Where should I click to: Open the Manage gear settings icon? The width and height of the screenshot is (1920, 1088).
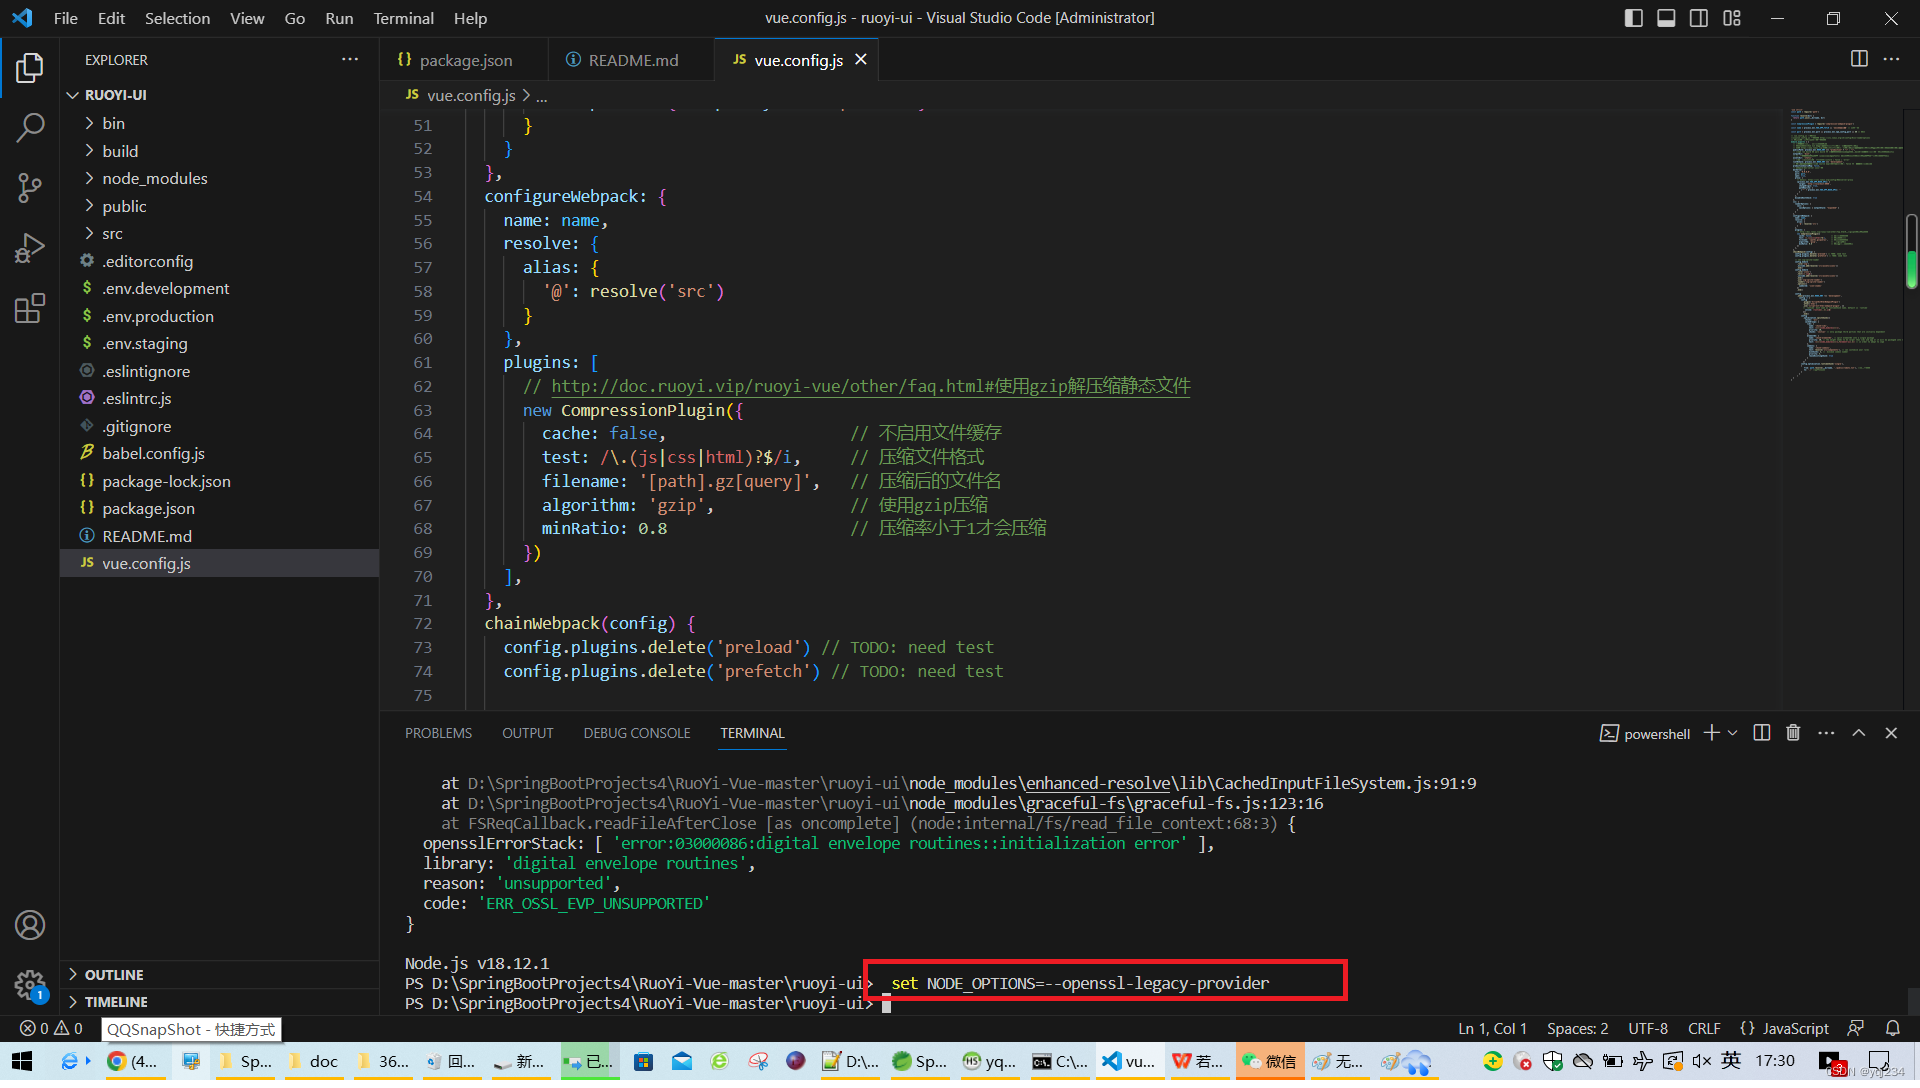click(x=30, y=985)
